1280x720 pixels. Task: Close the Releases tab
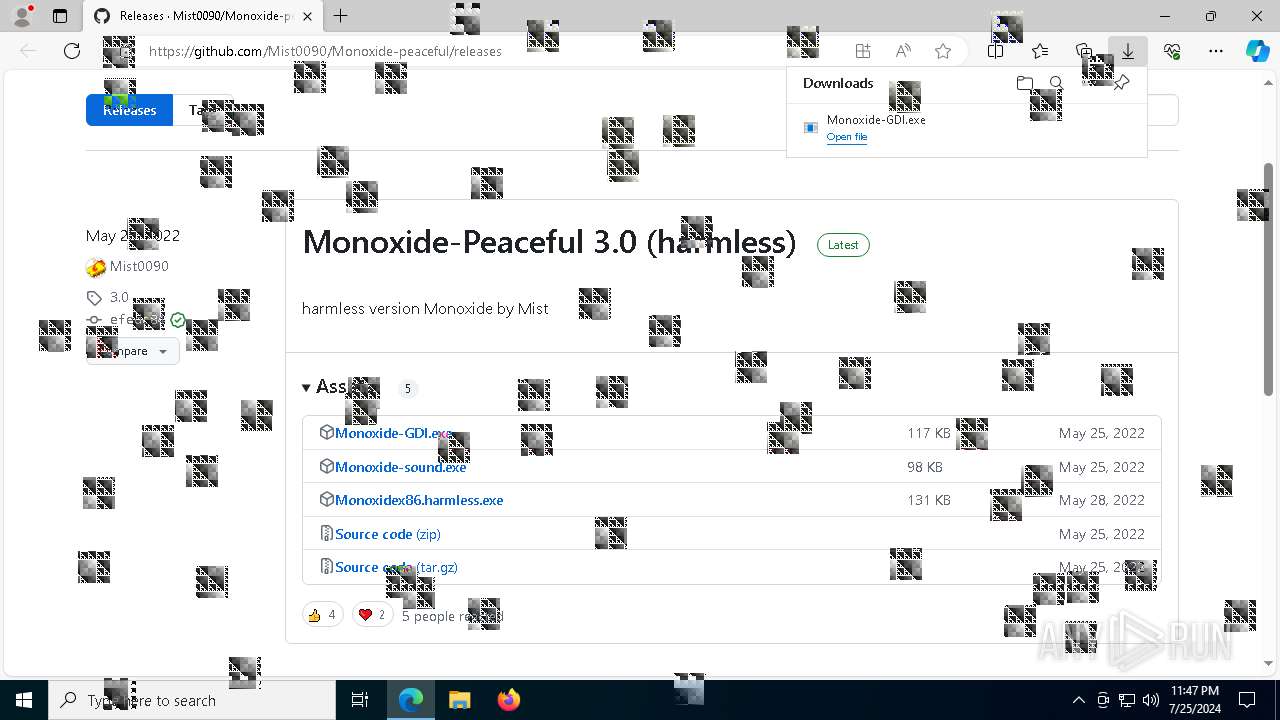coord(308,16)
